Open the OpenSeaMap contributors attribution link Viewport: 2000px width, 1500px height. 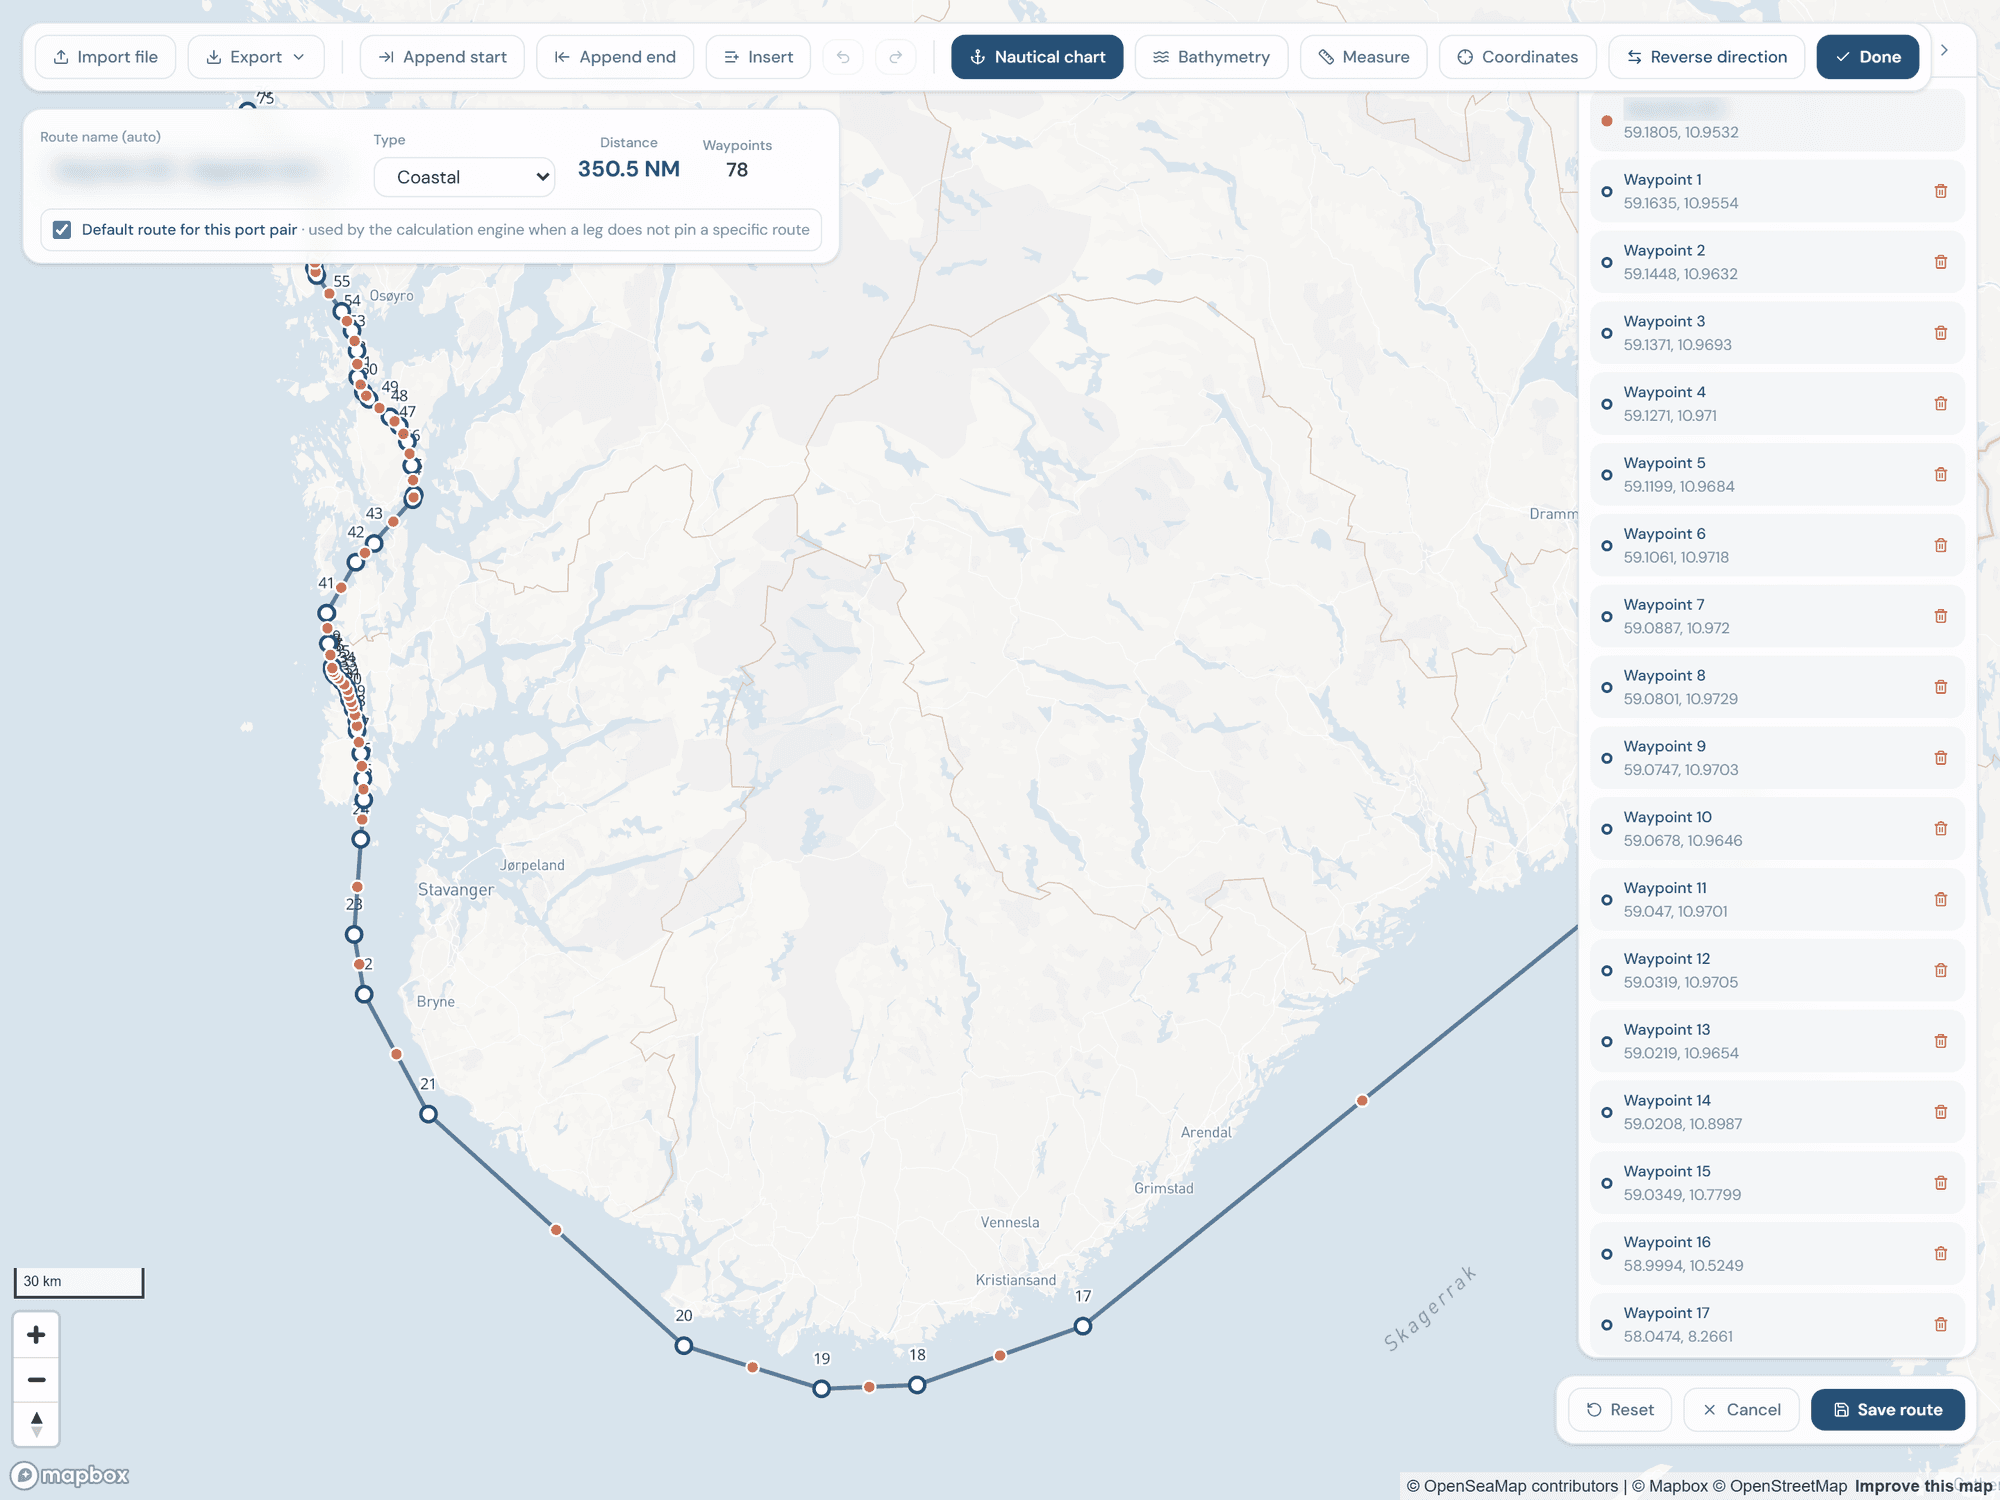point(1512,1486)
